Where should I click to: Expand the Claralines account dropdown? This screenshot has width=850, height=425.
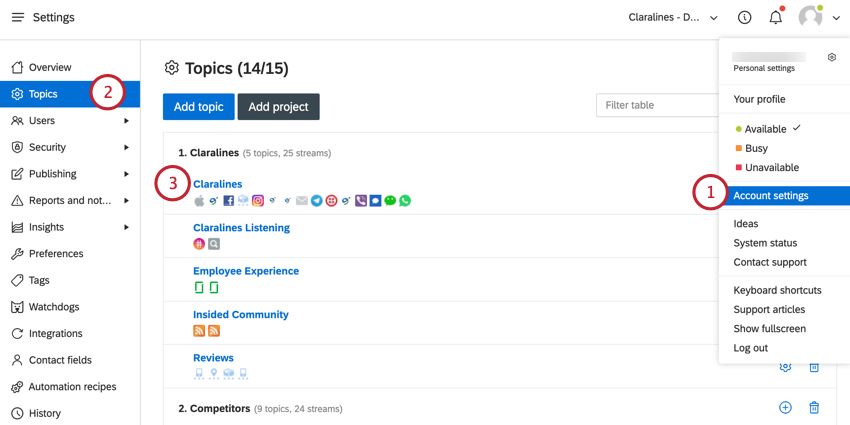pos(672,18)
